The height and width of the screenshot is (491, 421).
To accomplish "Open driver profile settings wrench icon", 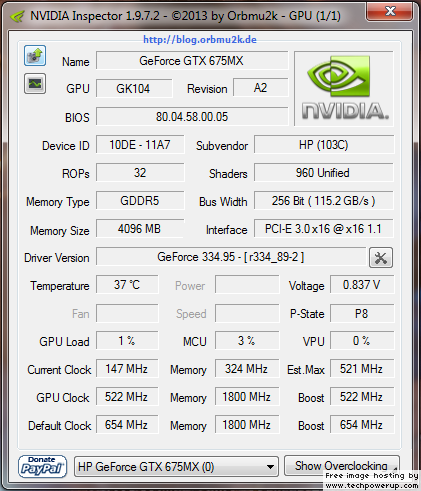I will (x=381, y=257).
